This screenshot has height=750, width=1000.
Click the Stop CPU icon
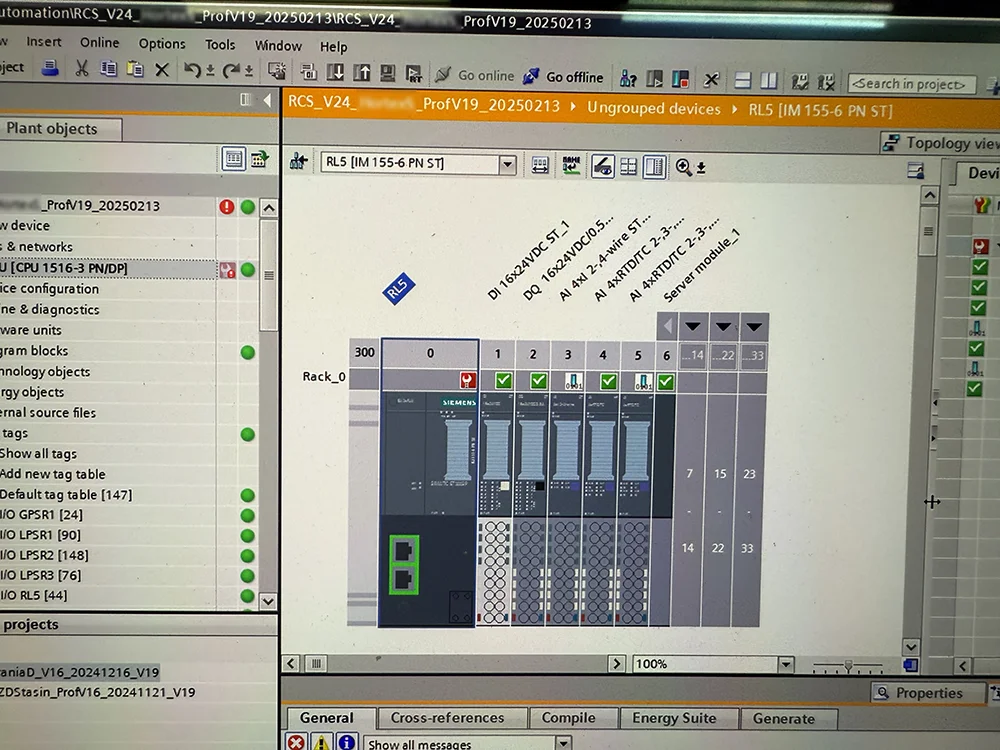pyautogui.click(x=680, y=79)
